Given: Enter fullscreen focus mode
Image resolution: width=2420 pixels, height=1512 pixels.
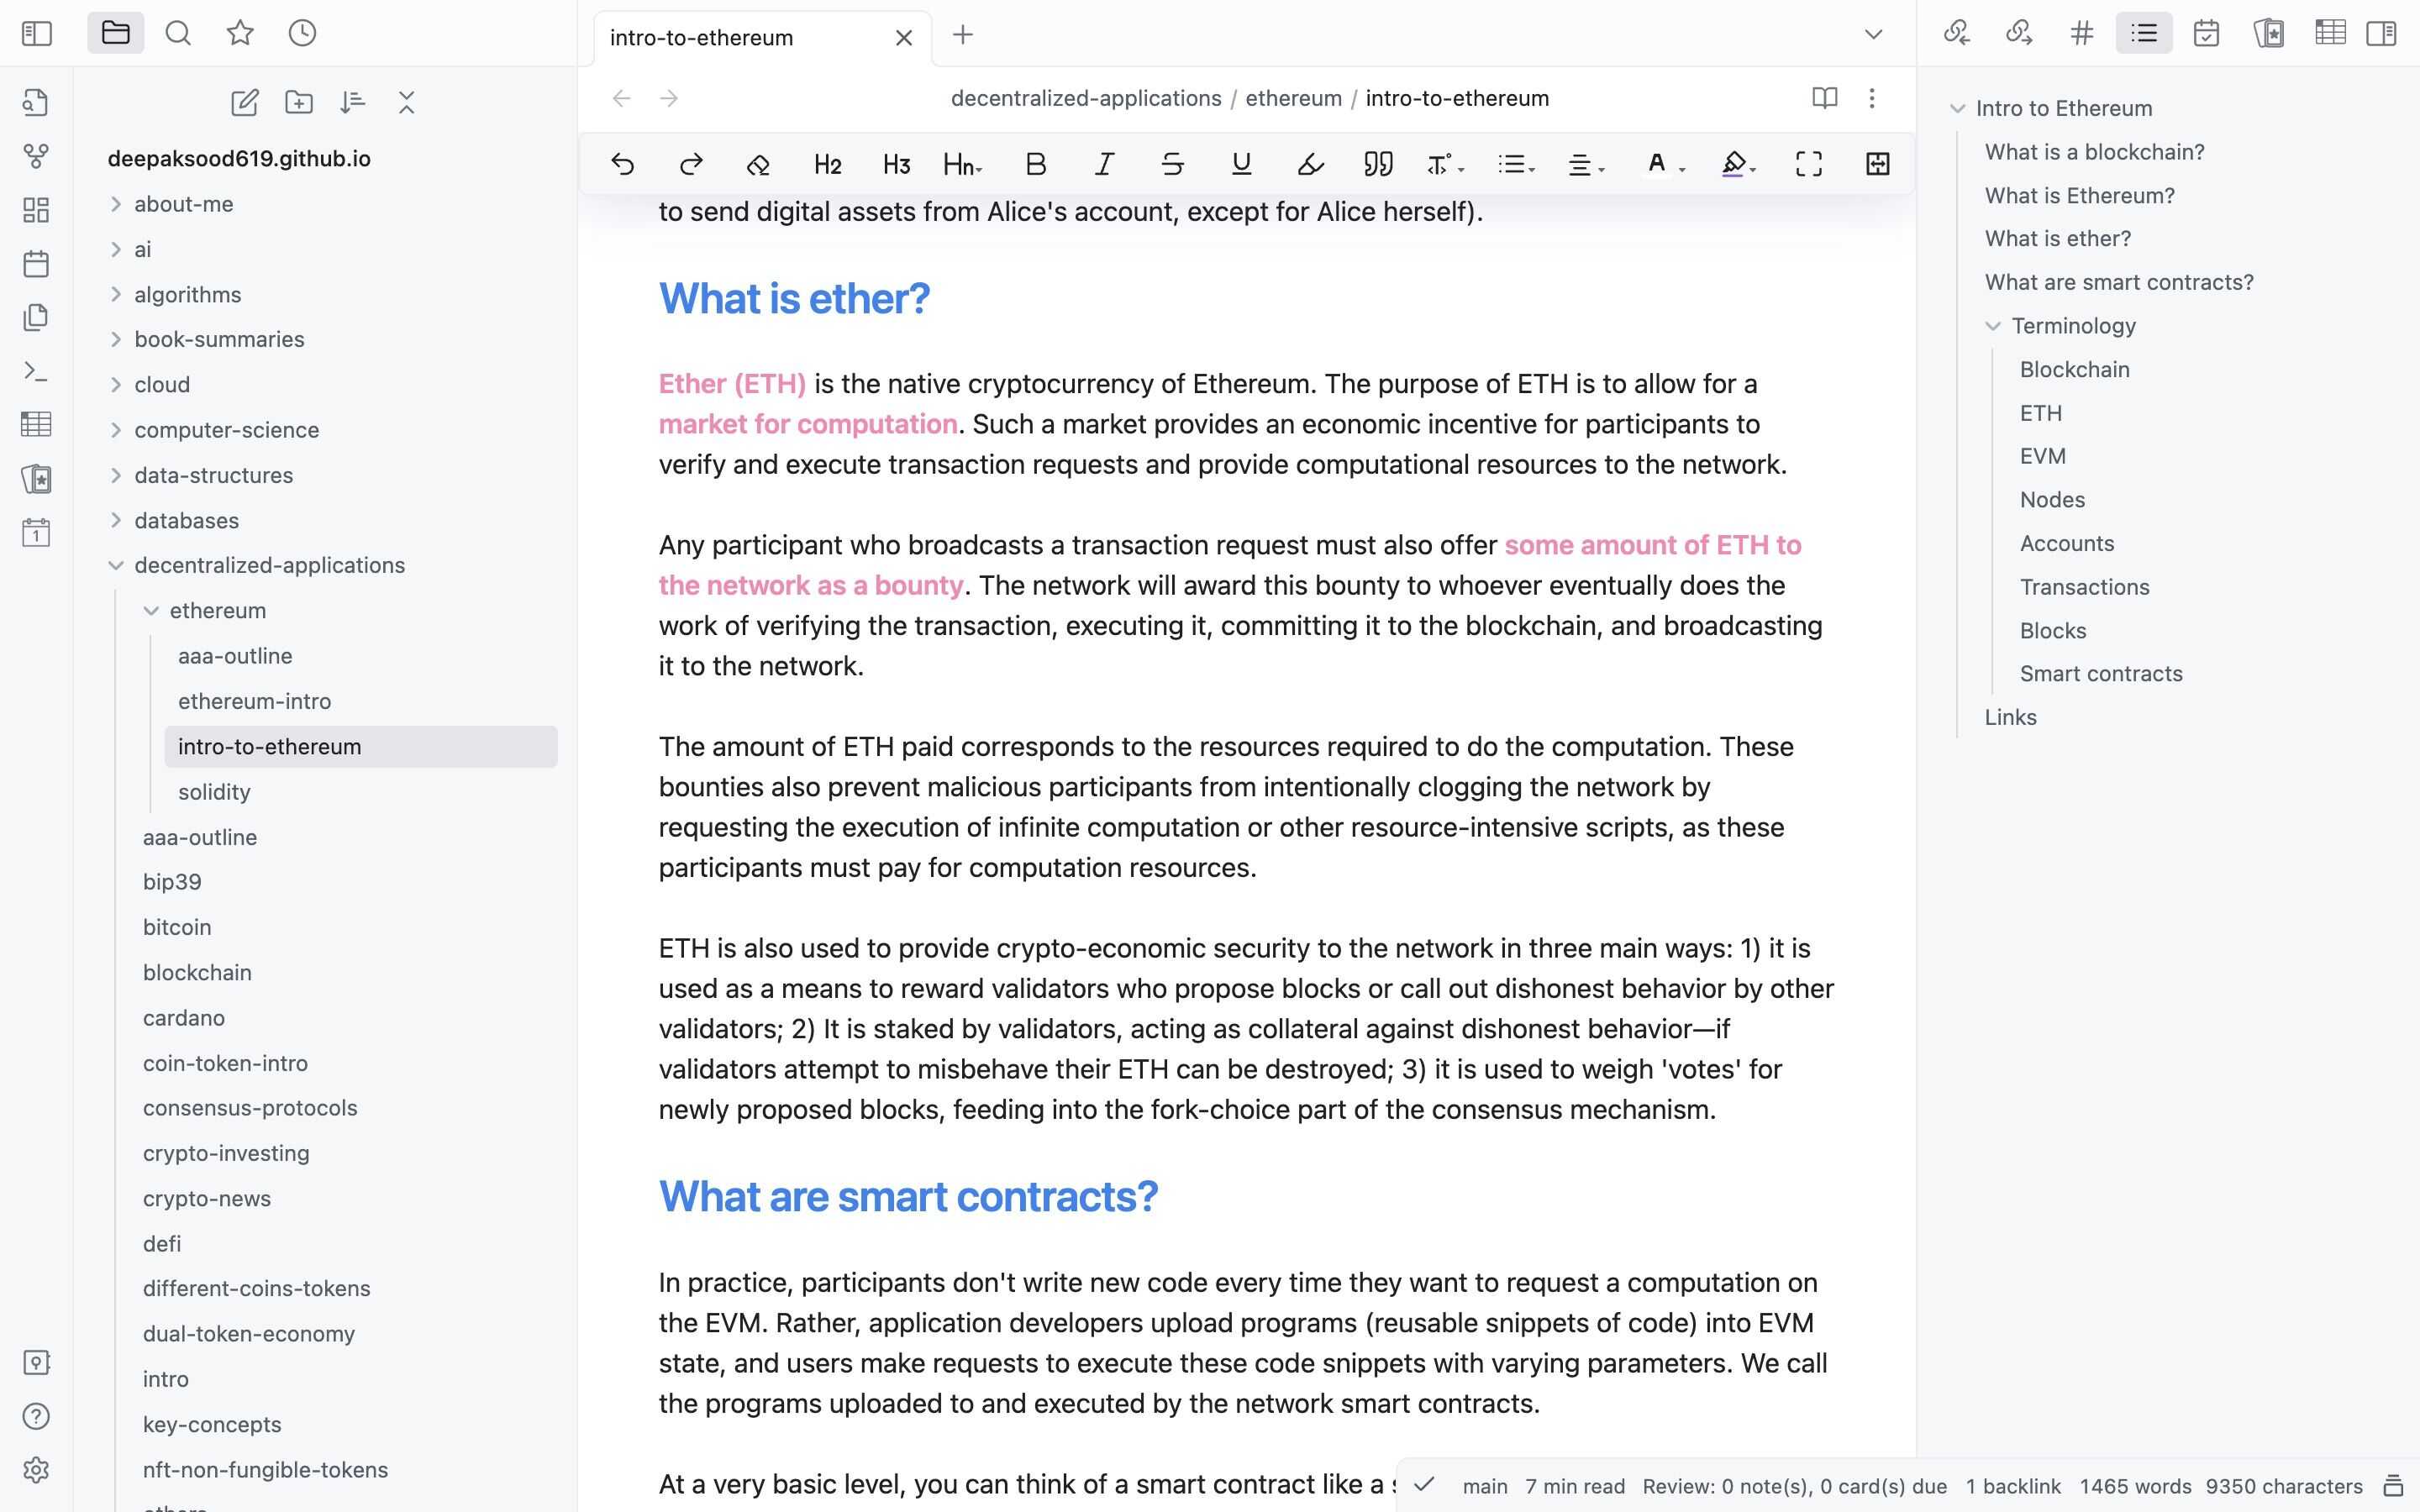Looking at the screenshot, I should click(x=1809, y=164).
